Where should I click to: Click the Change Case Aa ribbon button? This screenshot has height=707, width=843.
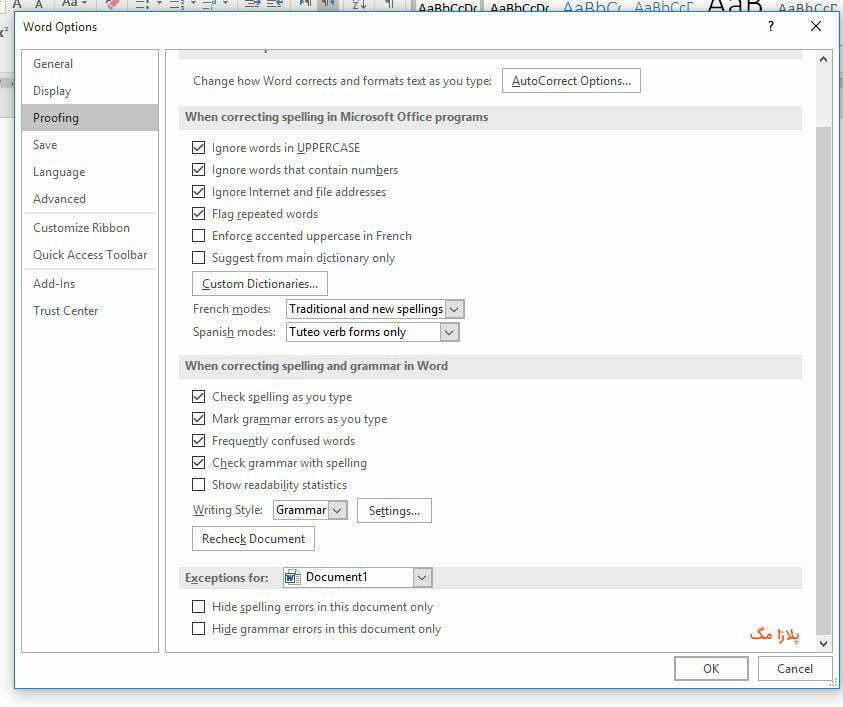(73, 4)
